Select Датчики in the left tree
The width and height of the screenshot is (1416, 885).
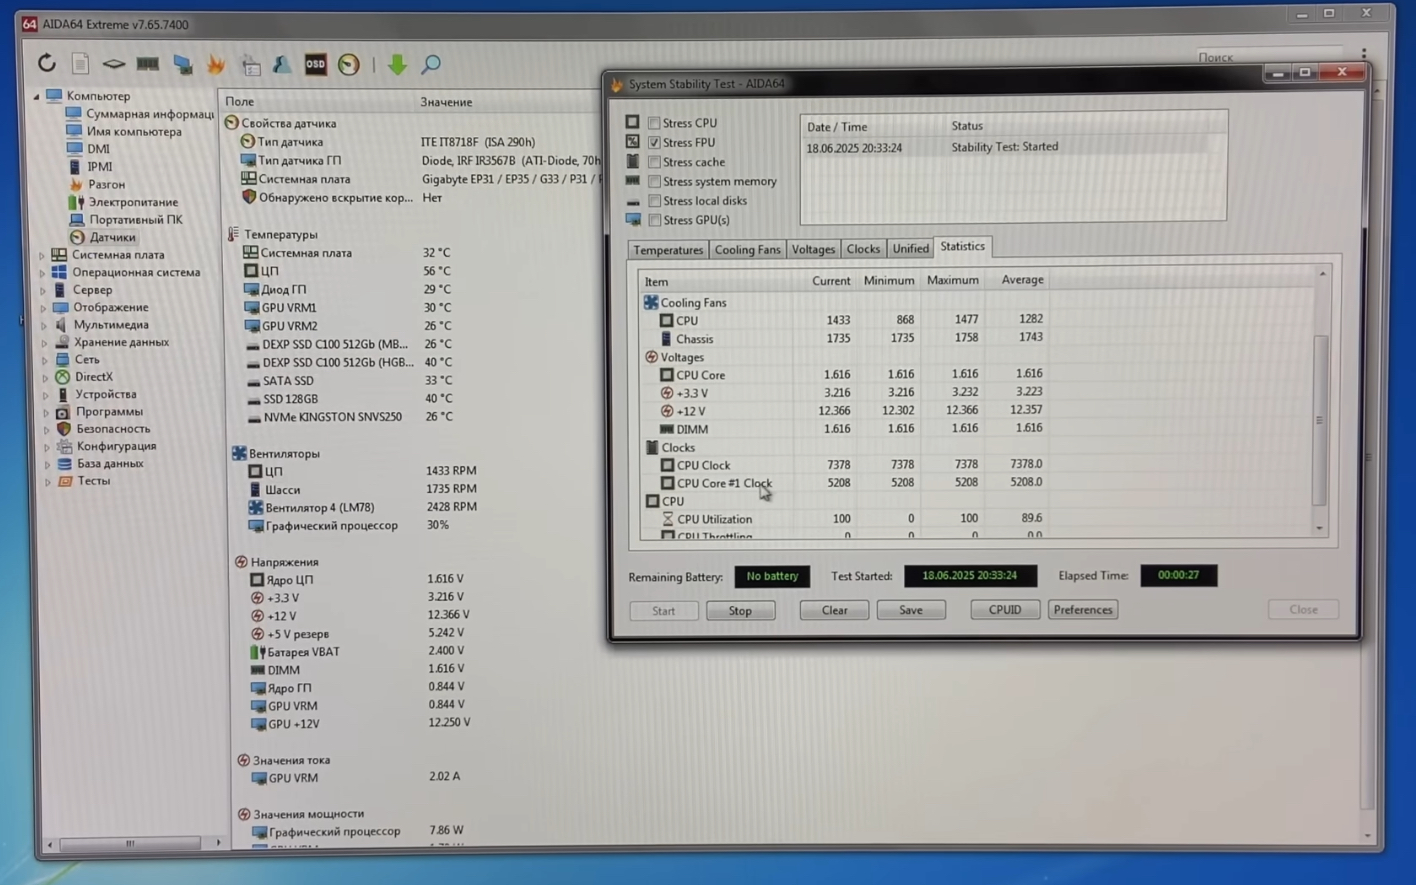click(112, 237)
